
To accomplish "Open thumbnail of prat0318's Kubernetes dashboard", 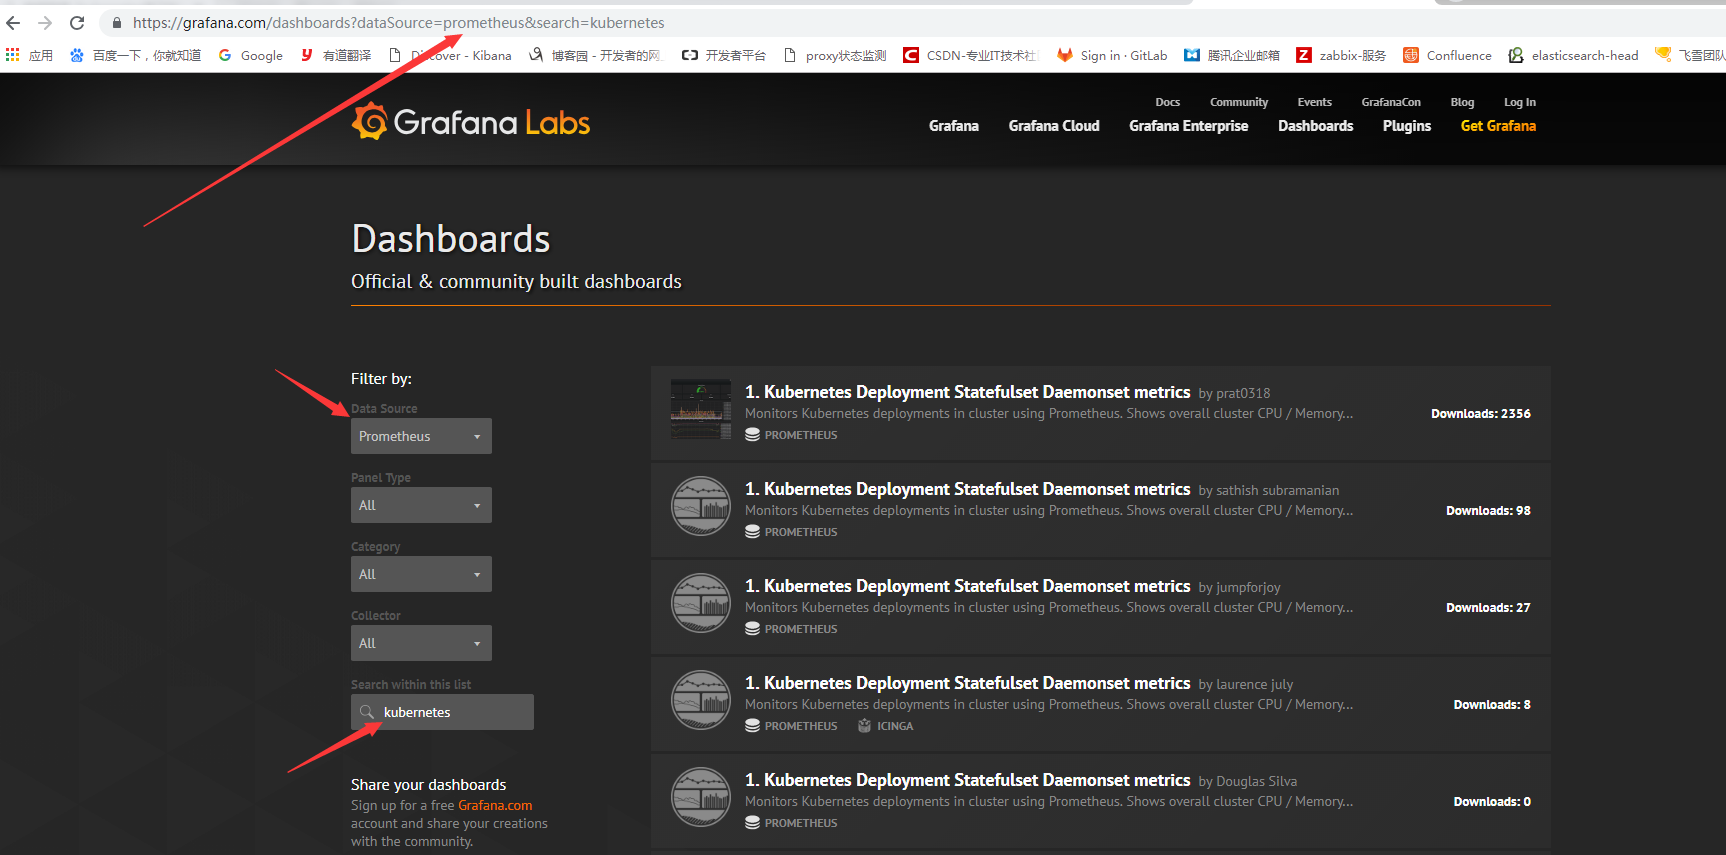I will (x=700, y=410).
